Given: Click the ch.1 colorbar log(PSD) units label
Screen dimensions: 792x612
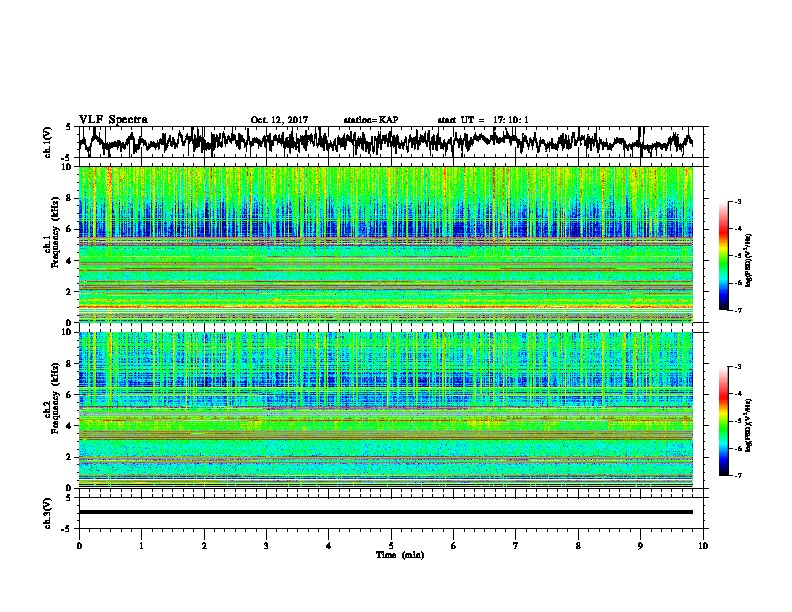Looking at the screenshot, I should (x=749, y=260).
